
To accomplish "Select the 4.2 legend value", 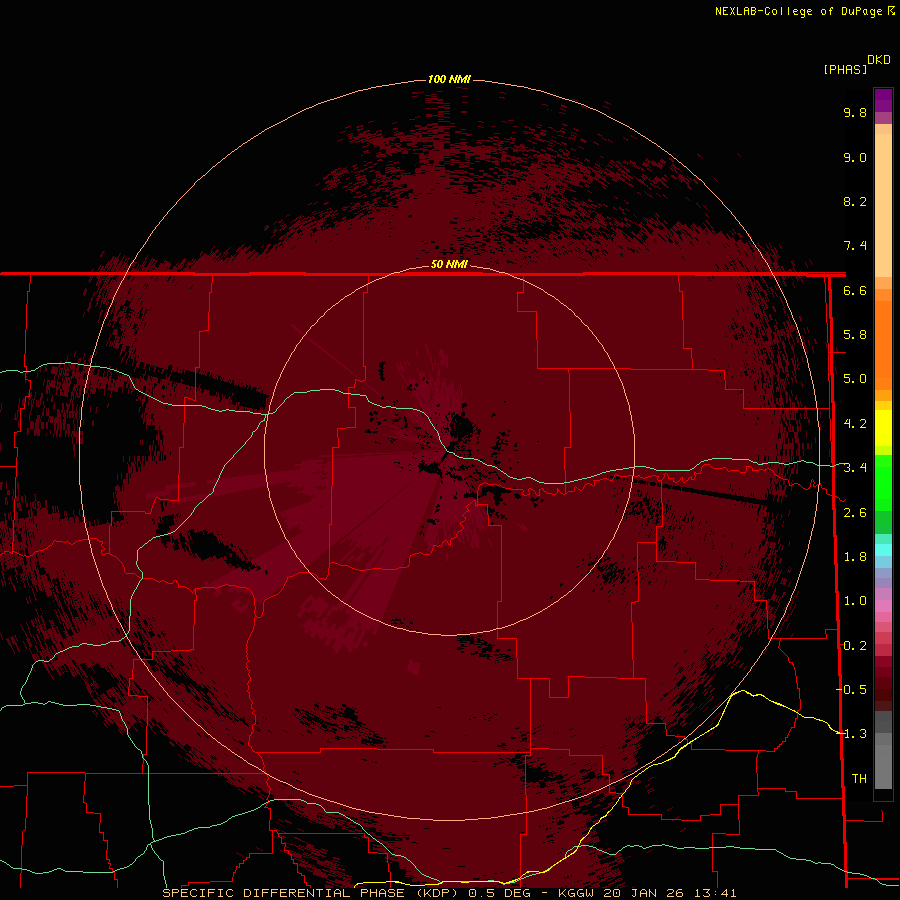I will (855, 424).
